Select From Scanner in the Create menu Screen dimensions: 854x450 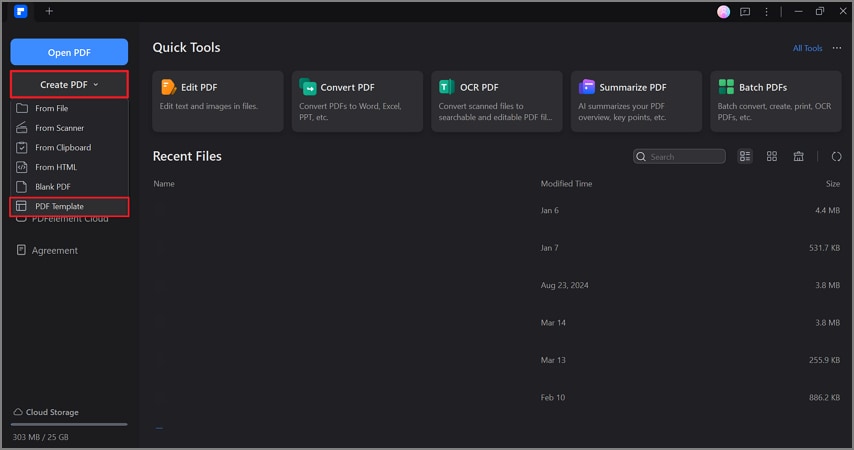(59, 128)
